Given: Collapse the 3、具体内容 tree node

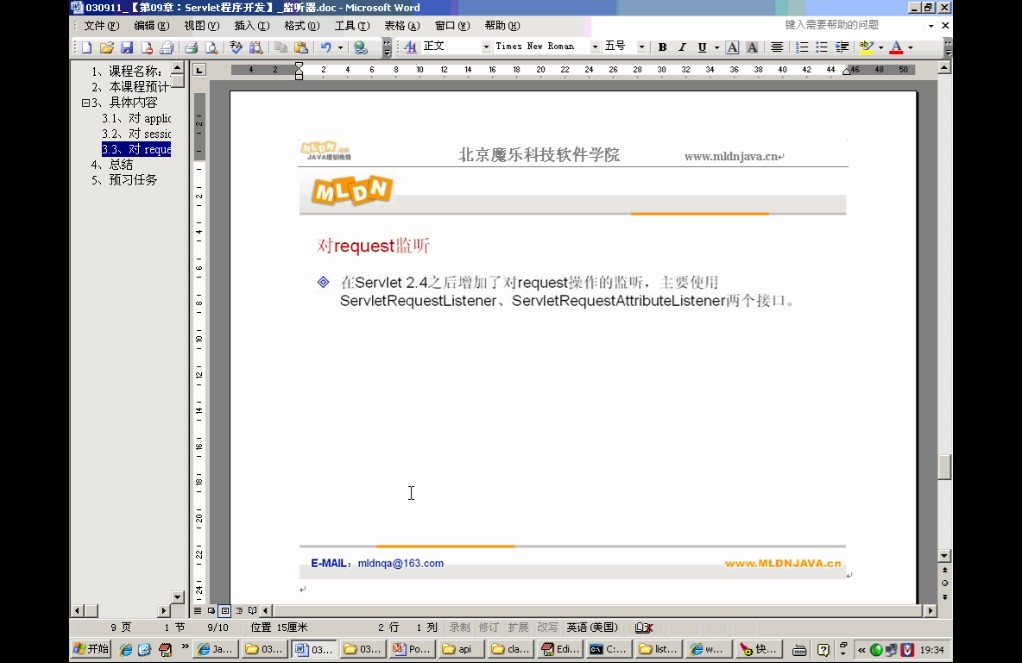Looking at the screenshot, I should [85, 103].
